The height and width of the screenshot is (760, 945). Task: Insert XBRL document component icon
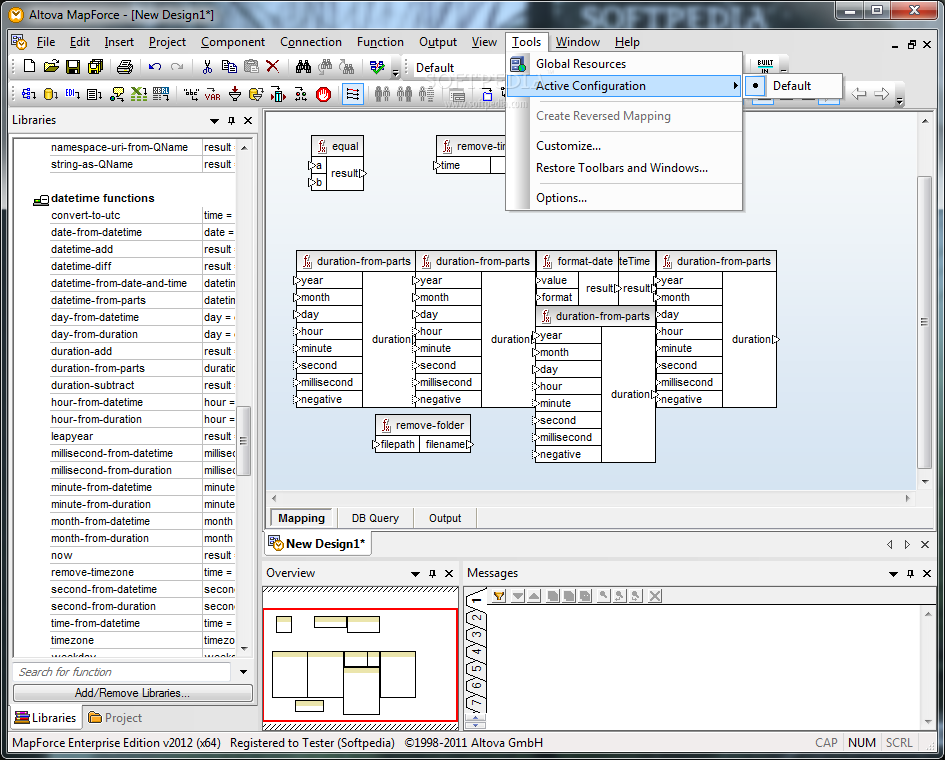click(161, 94)
